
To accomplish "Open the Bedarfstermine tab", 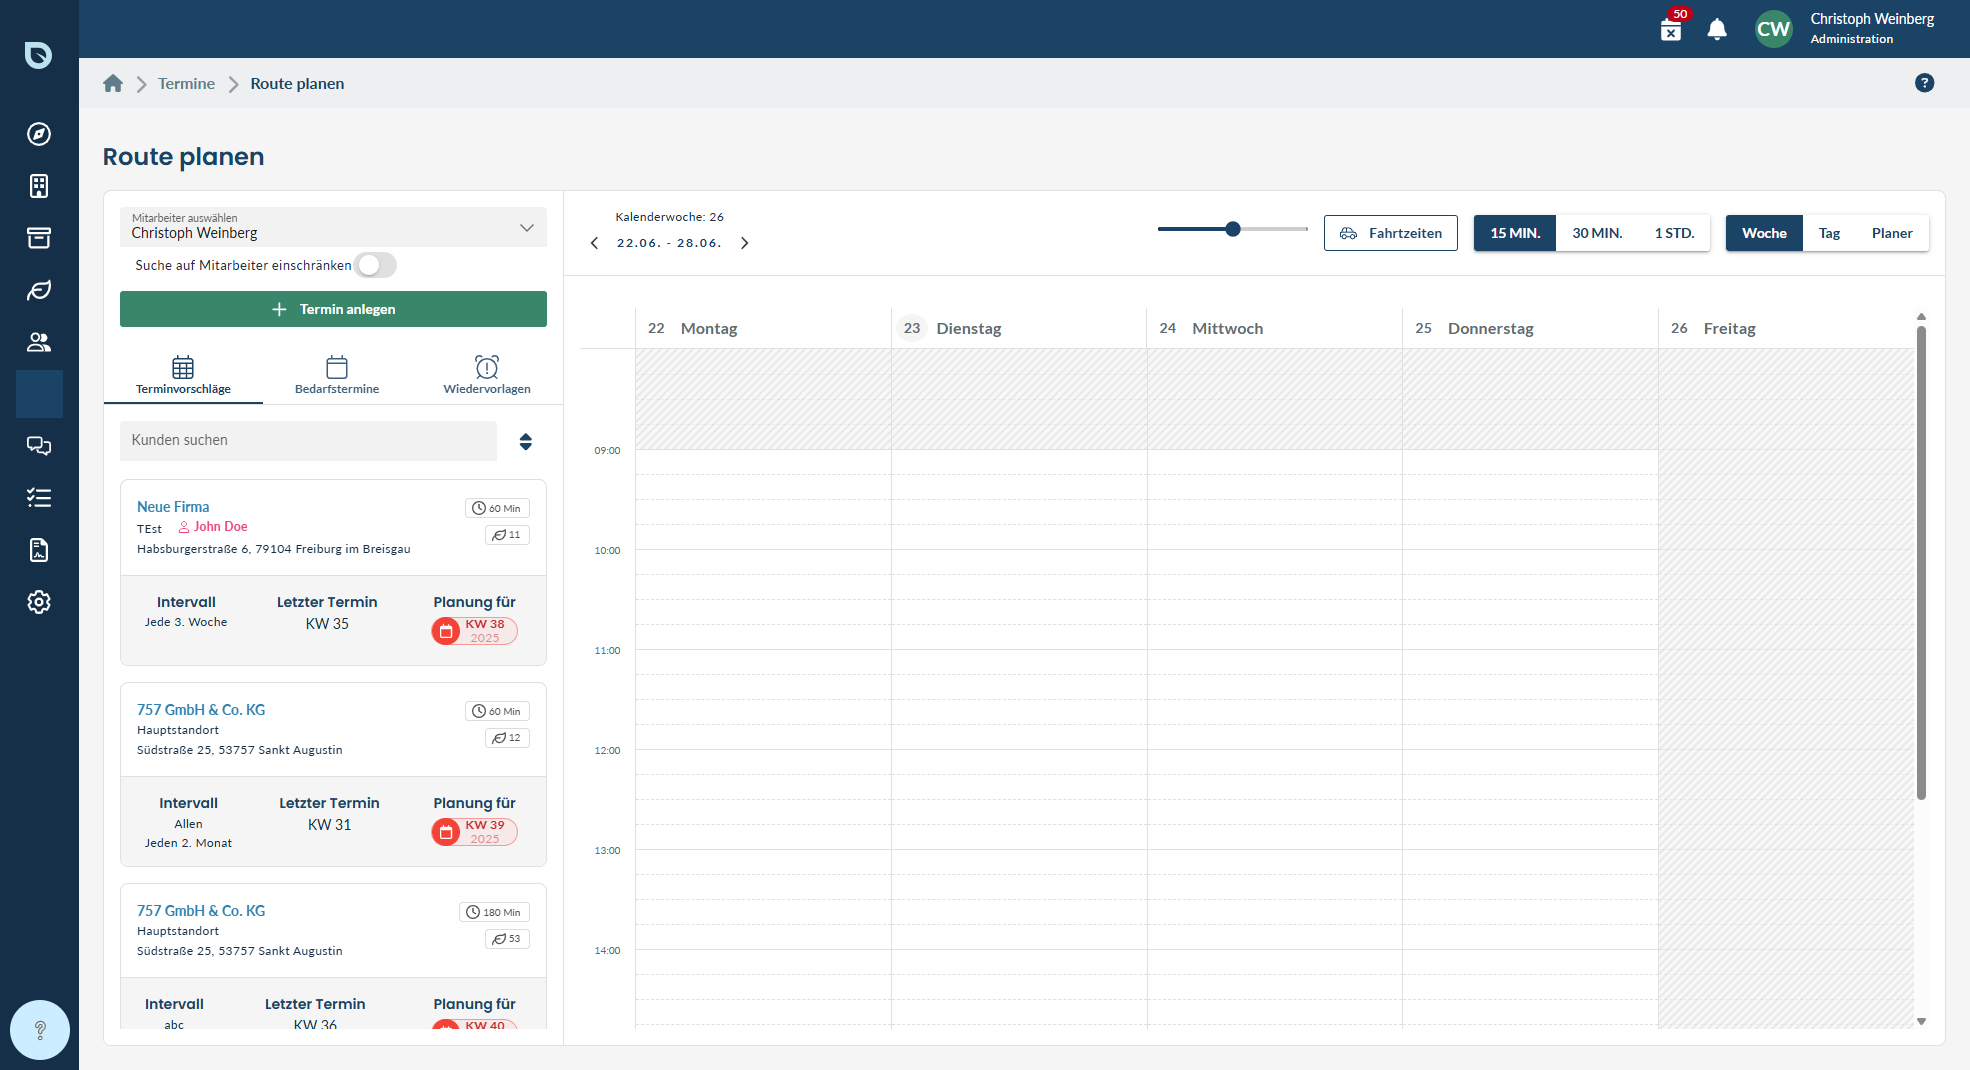I will [337, 376].
